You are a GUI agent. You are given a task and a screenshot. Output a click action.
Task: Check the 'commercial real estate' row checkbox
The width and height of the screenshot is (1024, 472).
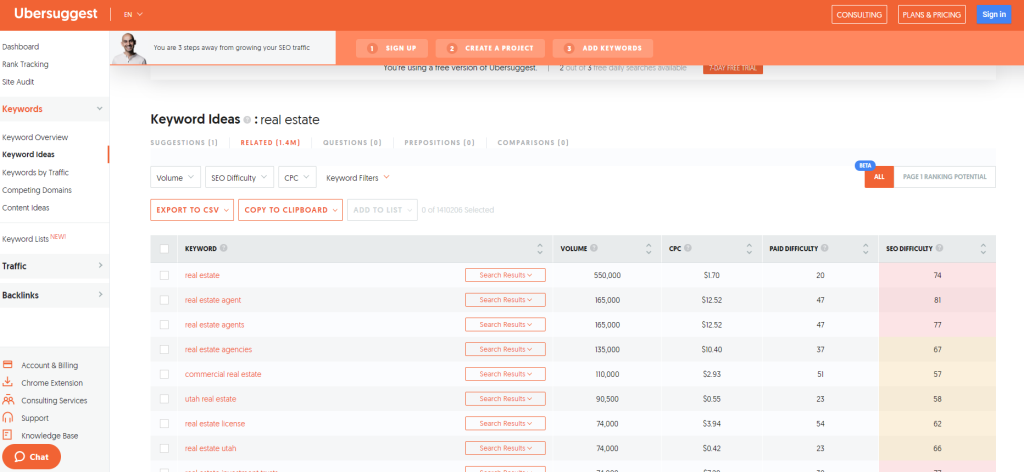pos(165,374)
